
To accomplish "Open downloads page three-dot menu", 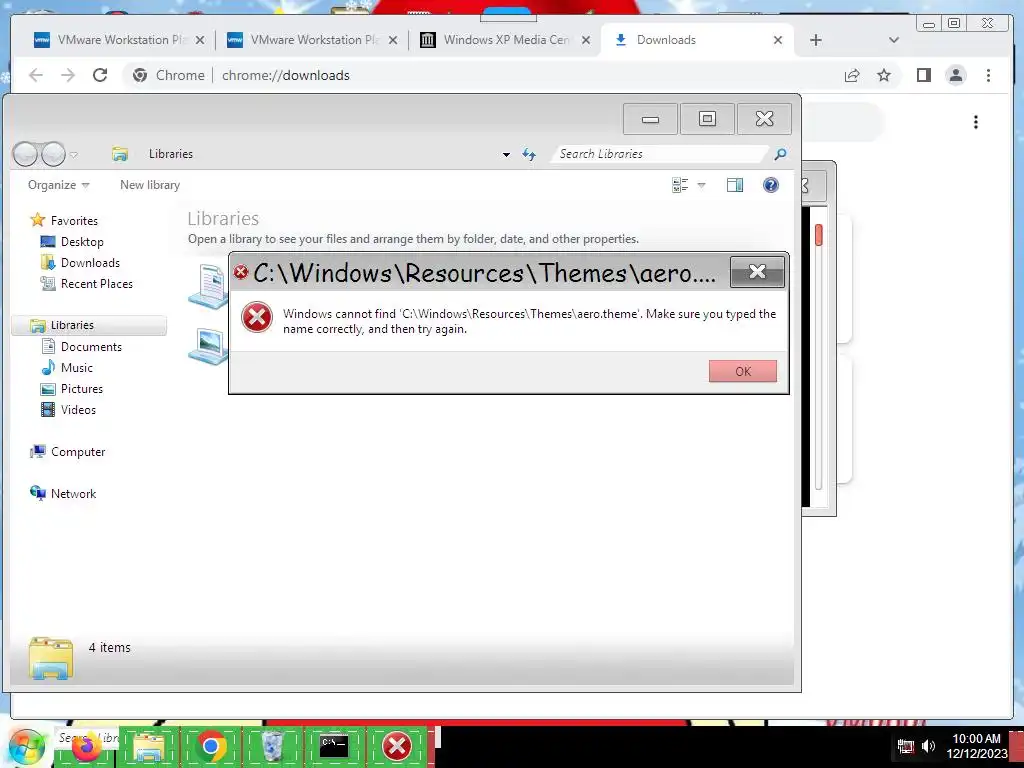I will coord(976,122).
